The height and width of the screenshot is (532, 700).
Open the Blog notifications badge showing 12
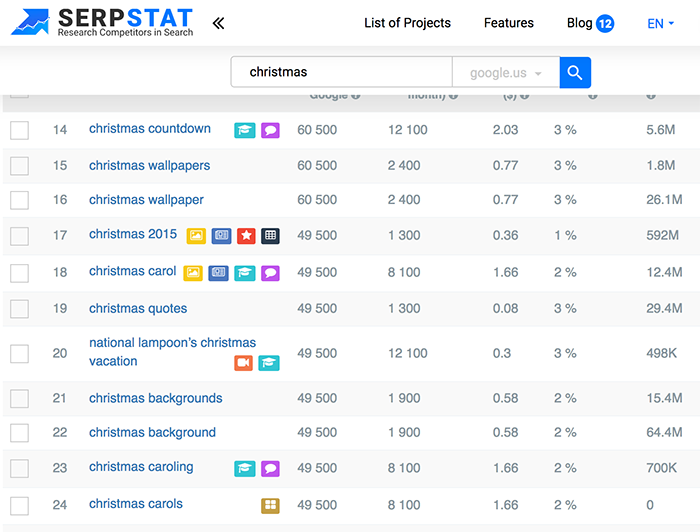pos(605,23)
